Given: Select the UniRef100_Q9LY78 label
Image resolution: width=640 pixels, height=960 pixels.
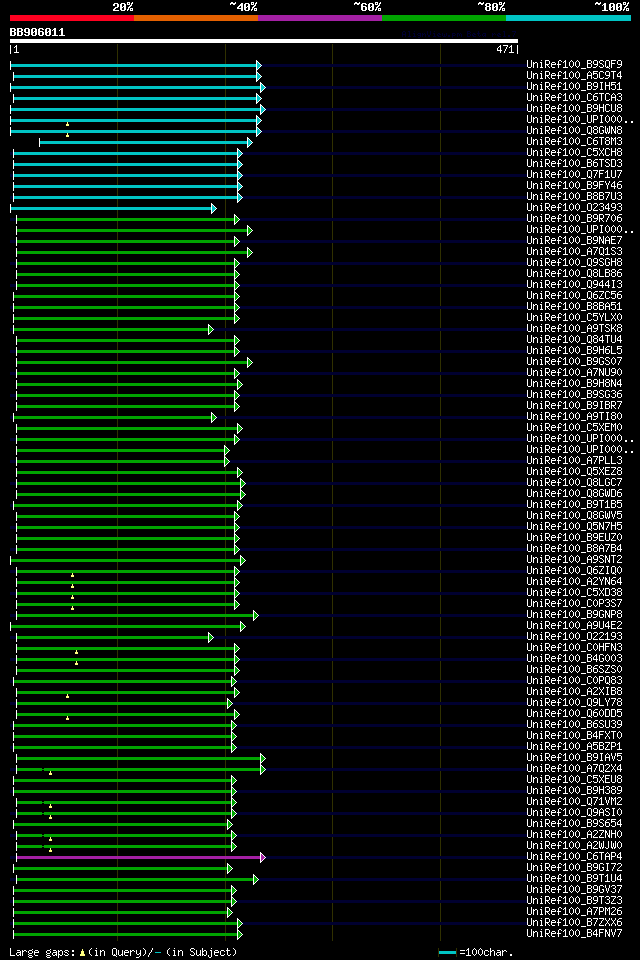Looking at the screenshot, I should point(574,703).
